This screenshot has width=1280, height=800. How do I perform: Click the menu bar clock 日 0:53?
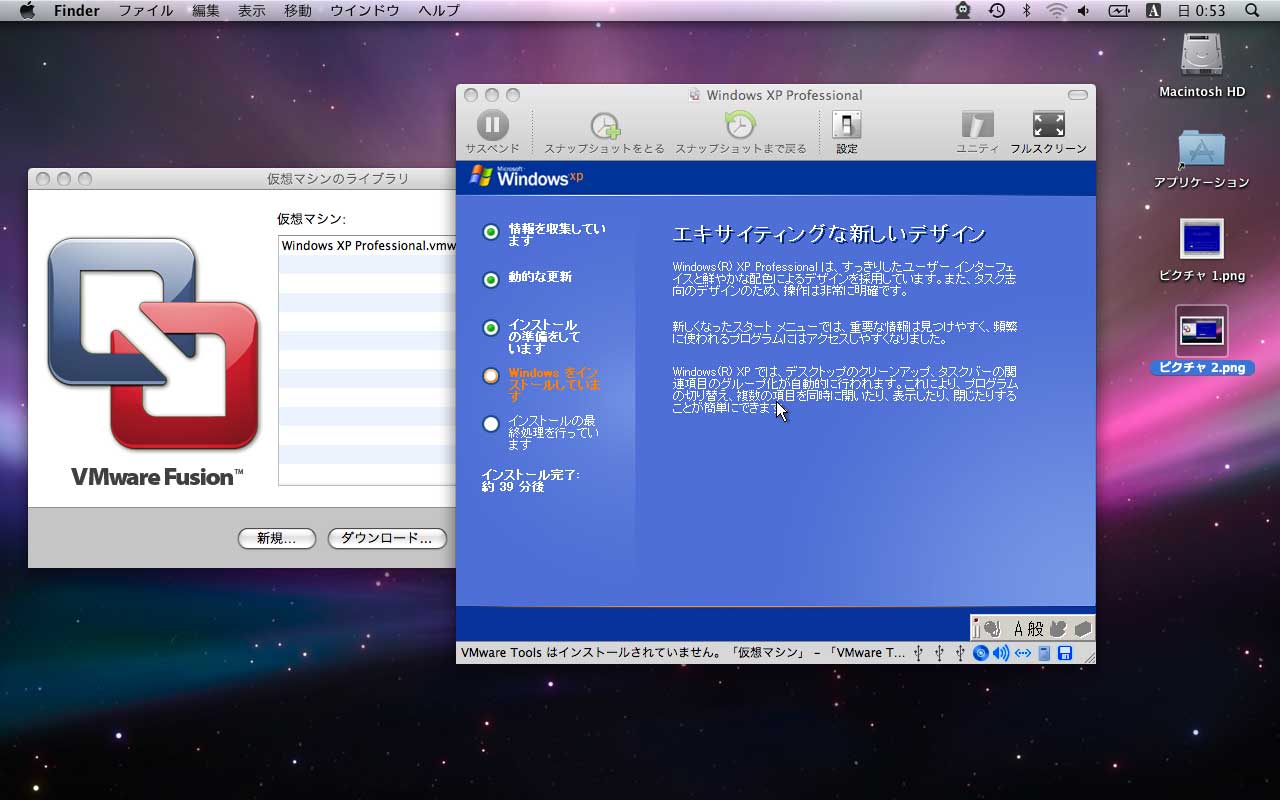1201,10
